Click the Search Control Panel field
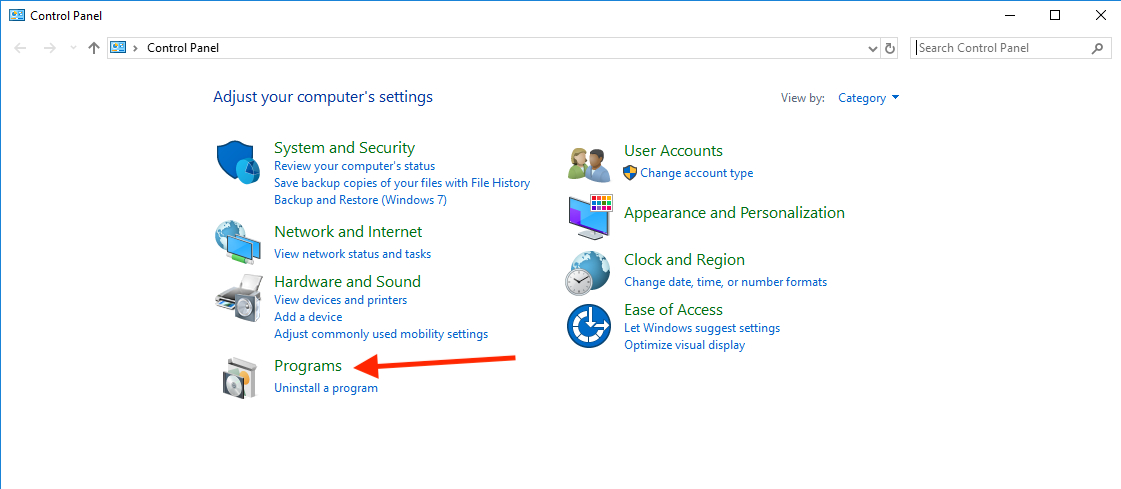This screenshot has height=489, width=1121. point(1000,48)
